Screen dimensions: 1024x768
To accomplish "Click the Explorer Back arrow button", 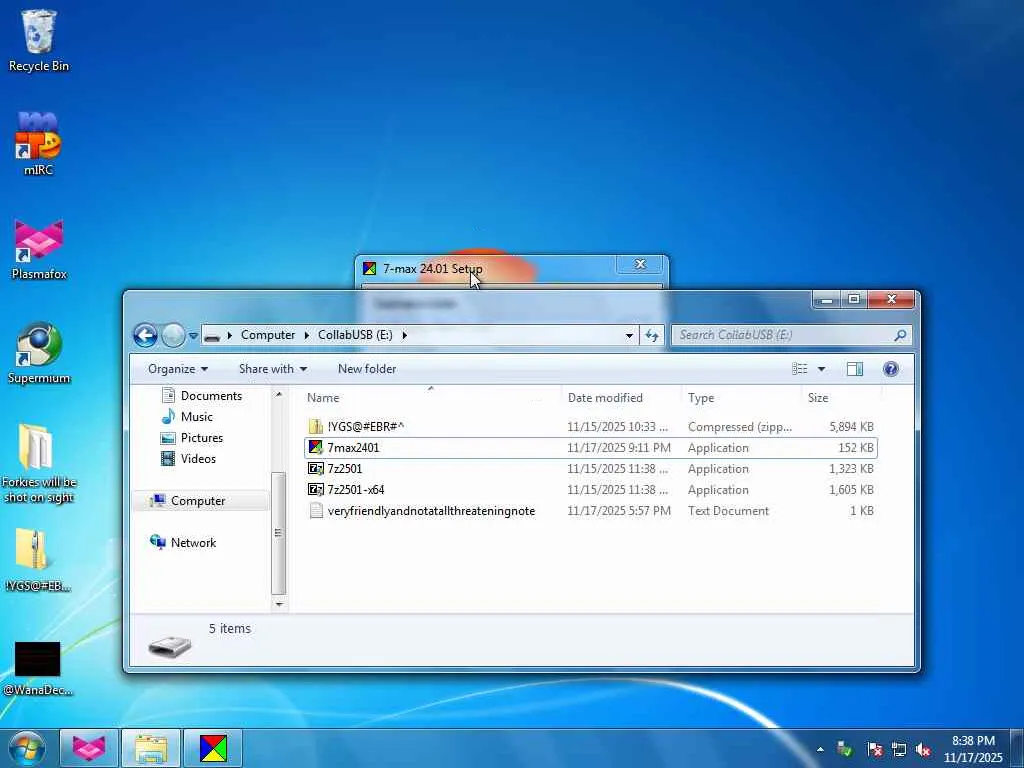I will pyautogui.click(x=145, y=336).
